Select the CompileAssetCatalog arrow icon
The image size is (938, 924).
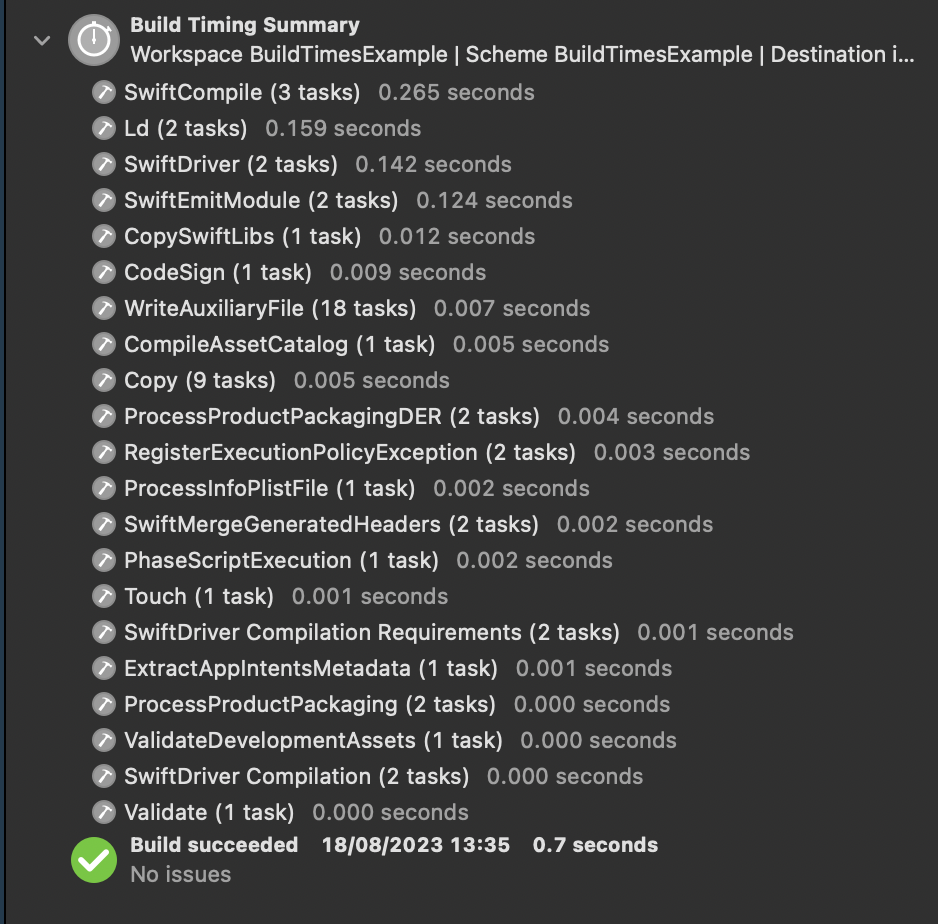click(x=104, y=344)
